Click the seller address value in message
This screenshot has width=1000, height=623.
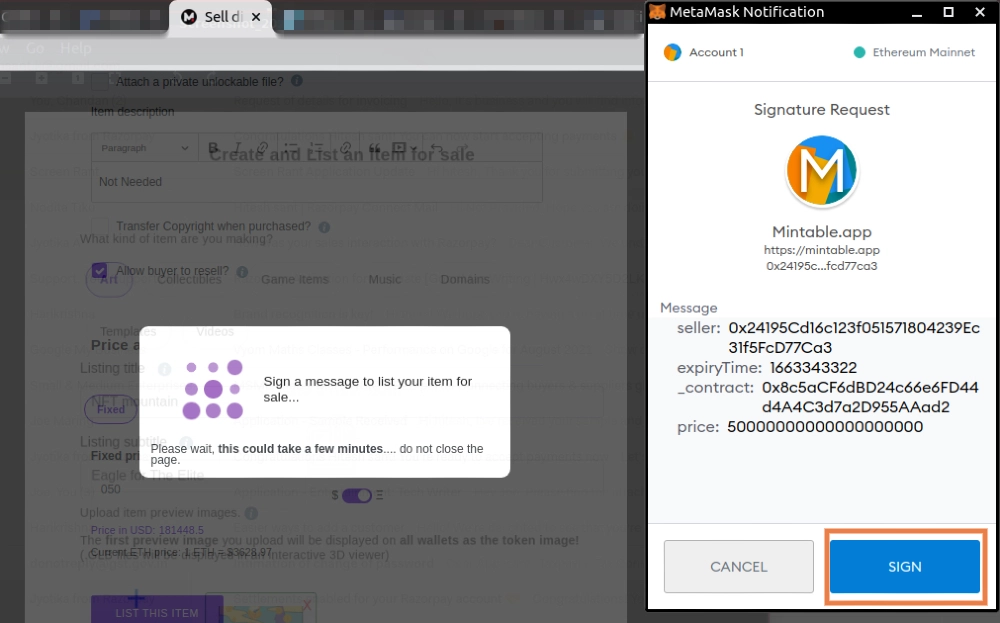point(854,337)
